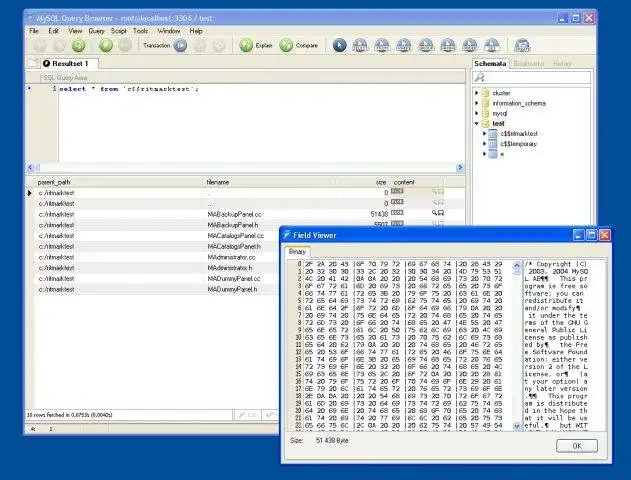Select the Resultset 1 tab

click(69, 64)
